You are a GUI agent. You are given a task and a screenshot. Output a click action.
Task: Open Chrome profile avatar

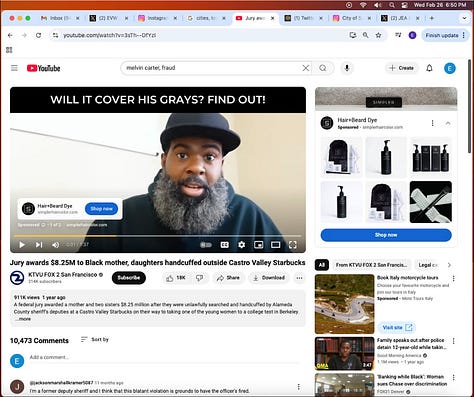click(412, 35)
